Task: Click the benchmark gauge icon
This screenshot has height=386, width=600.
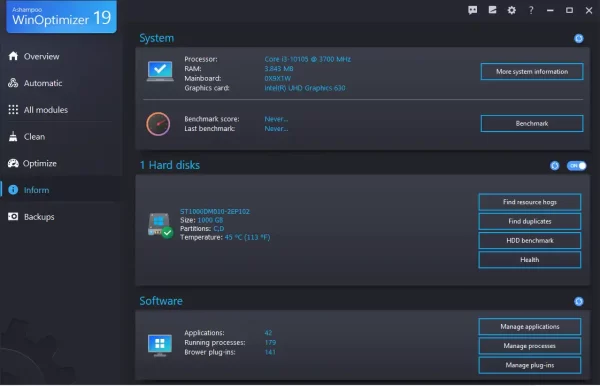Action: [158, 124]
